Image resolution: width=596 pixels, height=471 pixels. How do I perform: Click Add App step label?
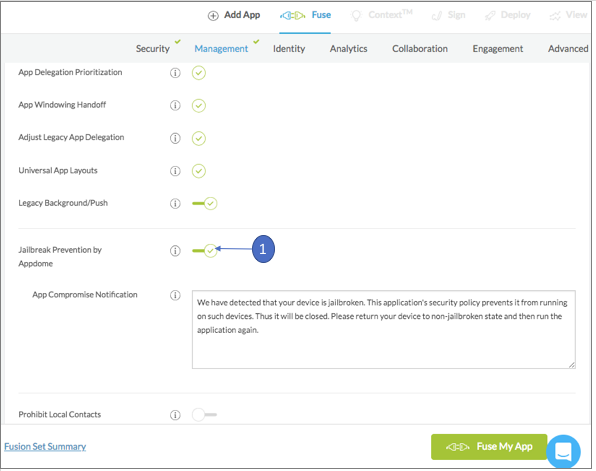click(x=242, y=15)
